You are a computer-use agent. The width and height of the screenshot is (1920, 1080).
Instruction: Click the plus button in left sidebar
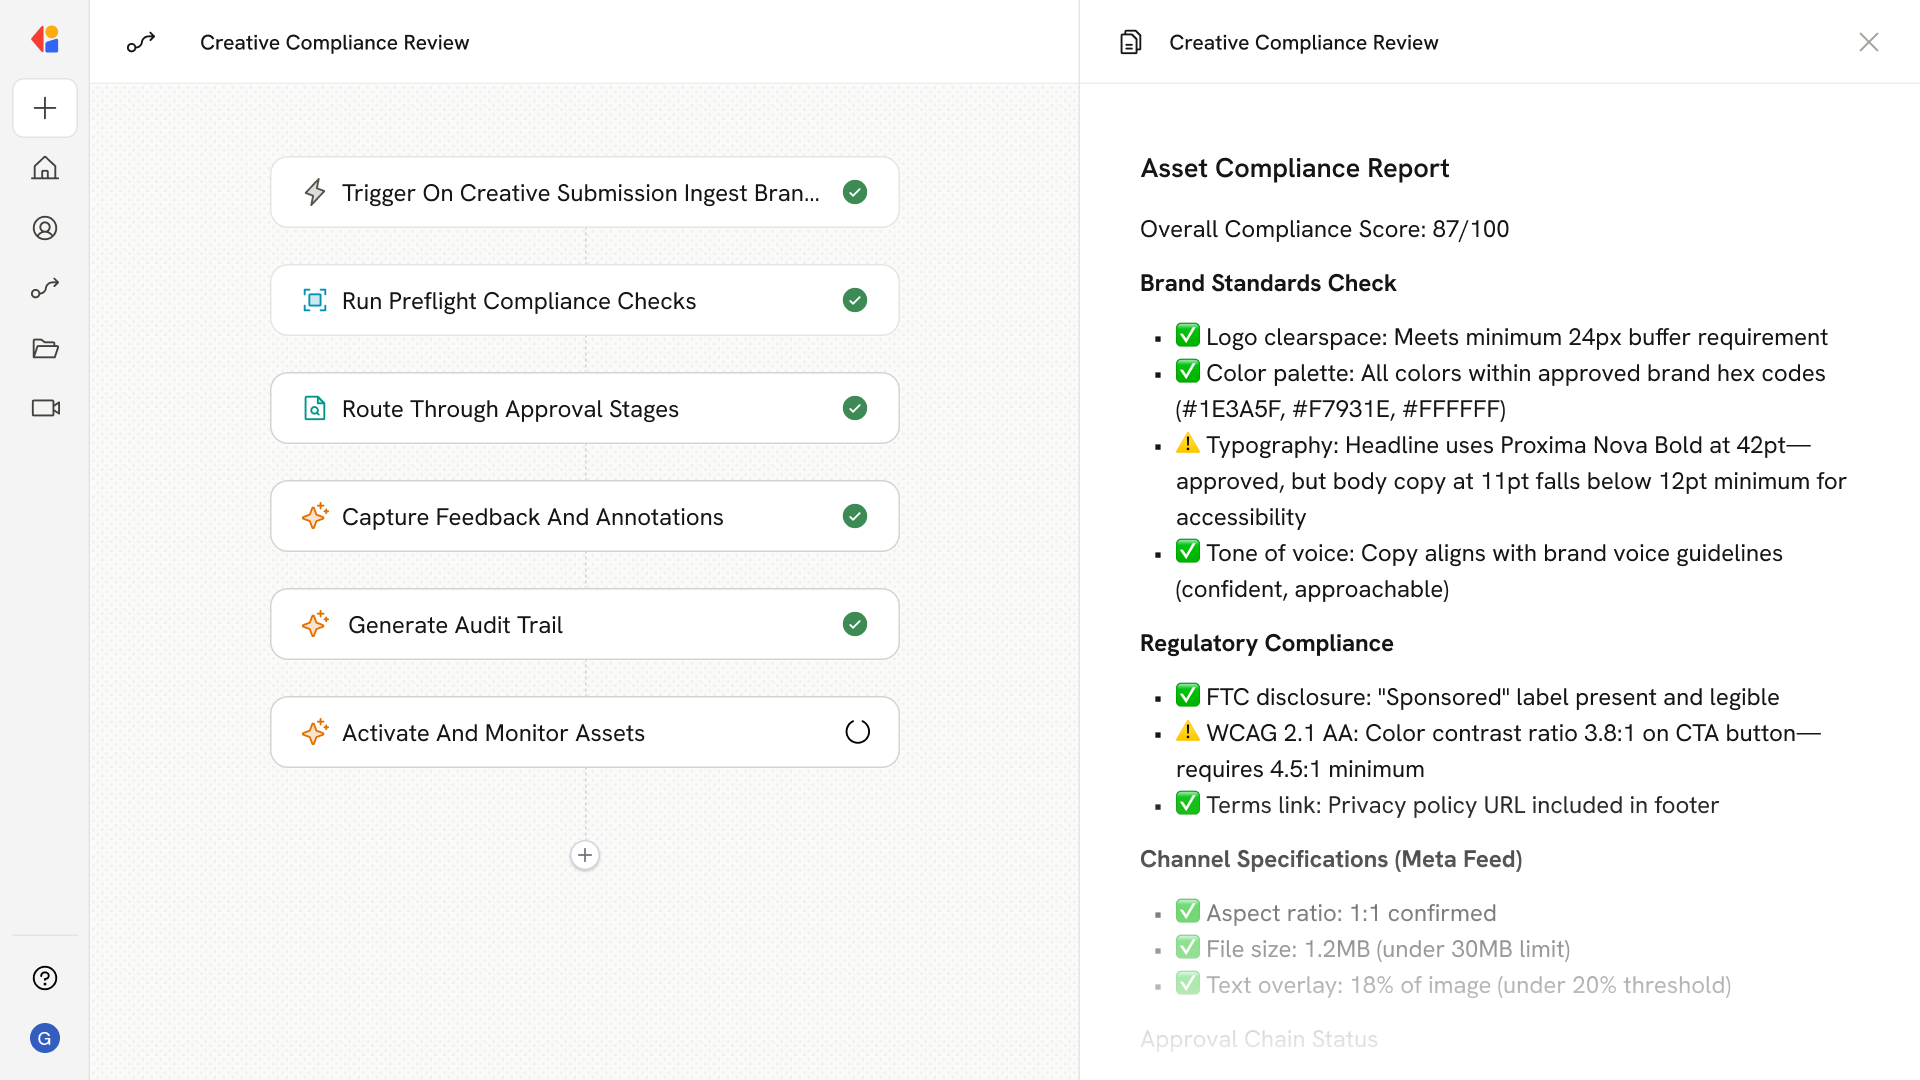(x=45, y=108)
